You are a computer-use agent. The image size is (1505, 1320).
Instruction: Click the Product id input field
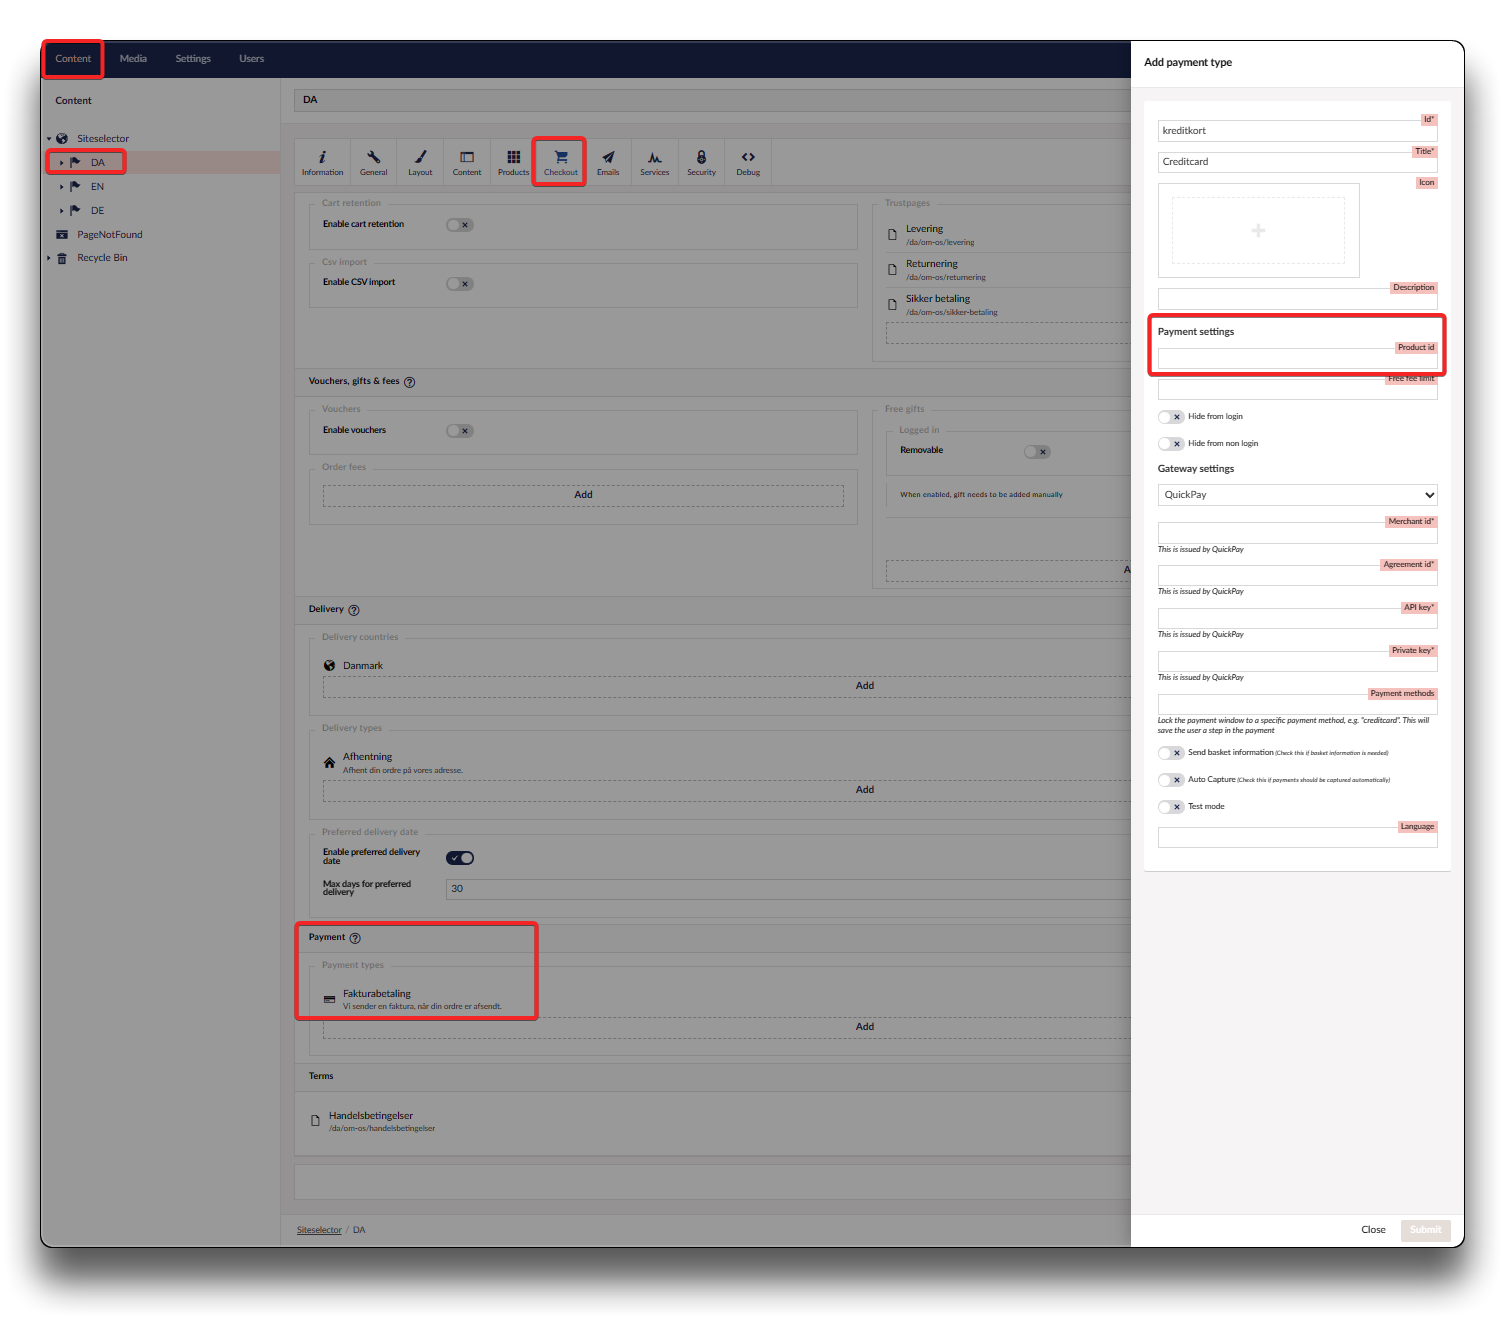click(1297, 359)
